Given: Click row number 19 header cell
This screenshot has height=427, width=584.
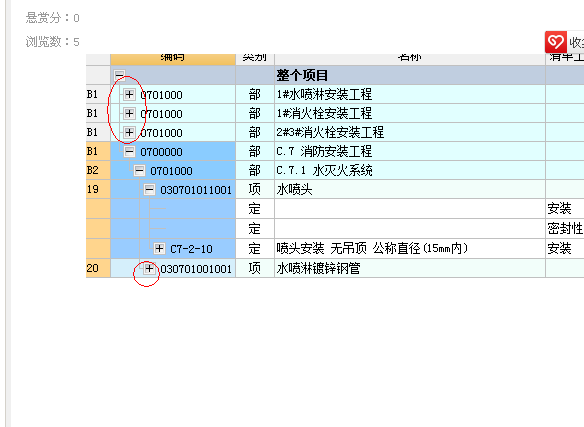Looking at the screenshot, I should 98,189.
